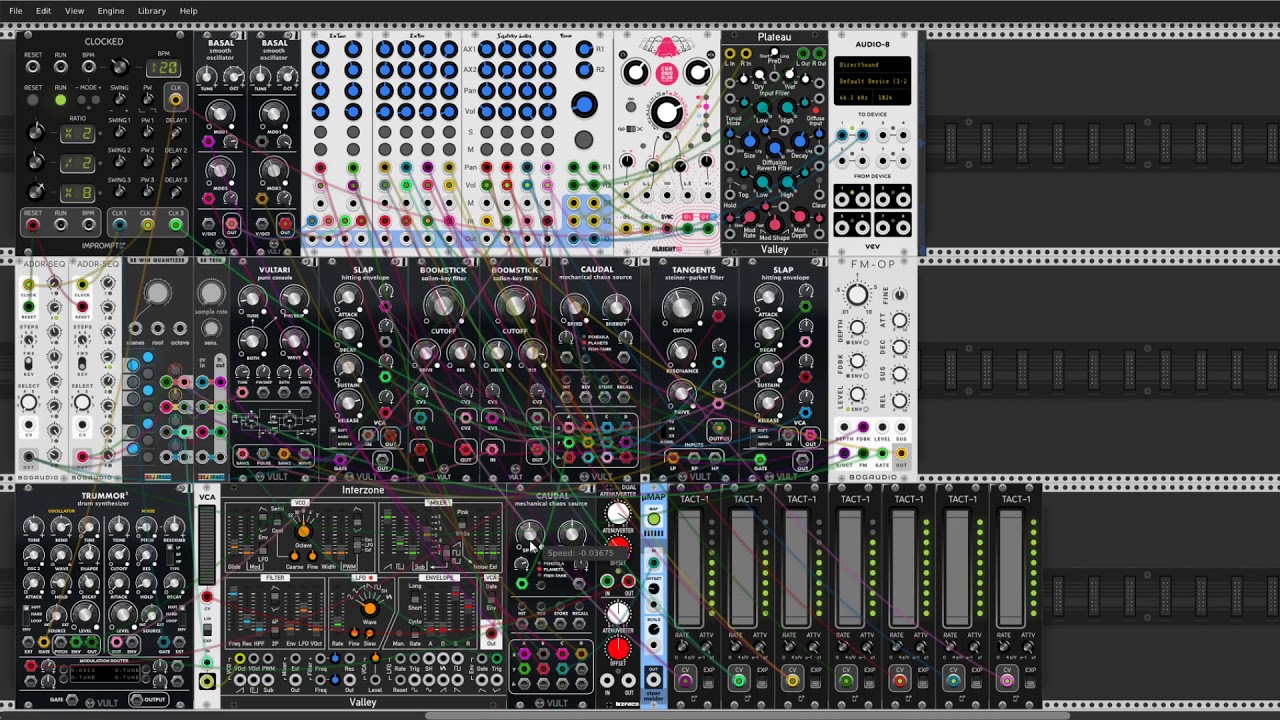Image resolution: width=1280 pixels, height=720 pixels.
Task: Click AUDIO-8's To Device input jack 1
Action: (842, 136)
